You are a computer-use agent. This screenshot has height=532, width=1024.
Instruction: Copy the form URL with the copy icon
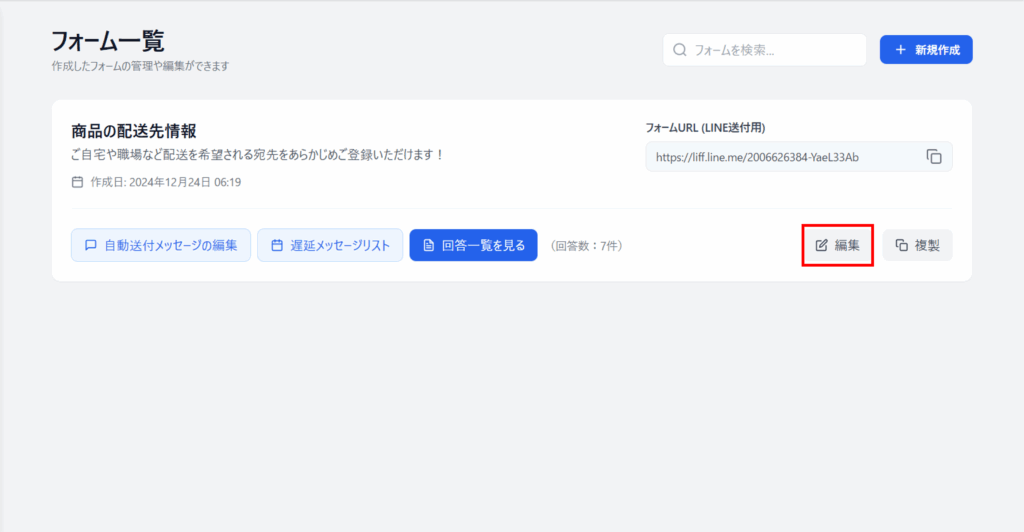pos(934,157)
